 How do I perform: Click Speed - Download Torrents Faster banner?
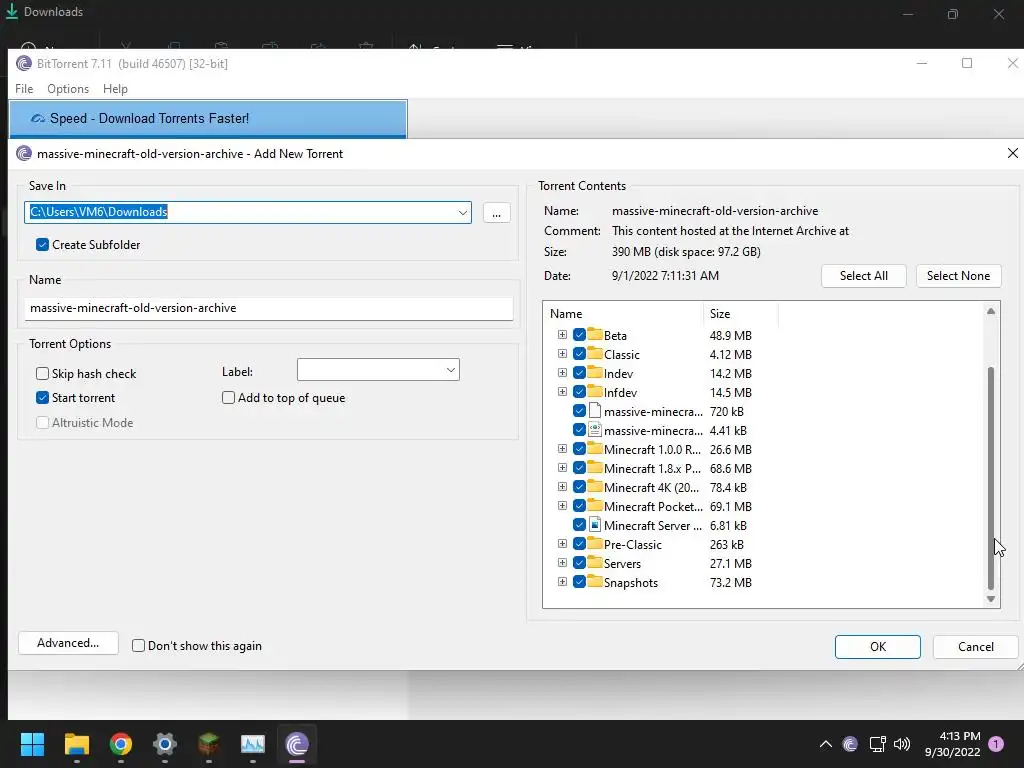pos(208,119)
